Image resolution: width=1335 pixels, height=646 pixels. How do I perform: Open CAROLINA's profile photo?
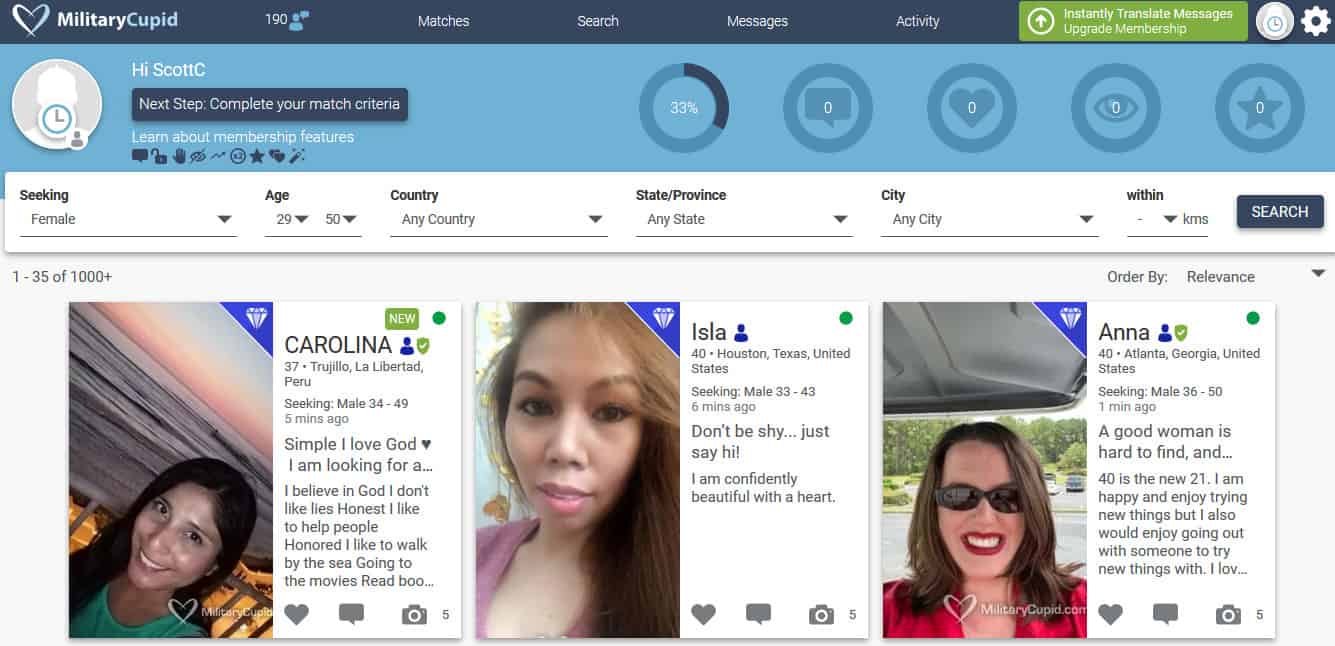coord(171,470)
